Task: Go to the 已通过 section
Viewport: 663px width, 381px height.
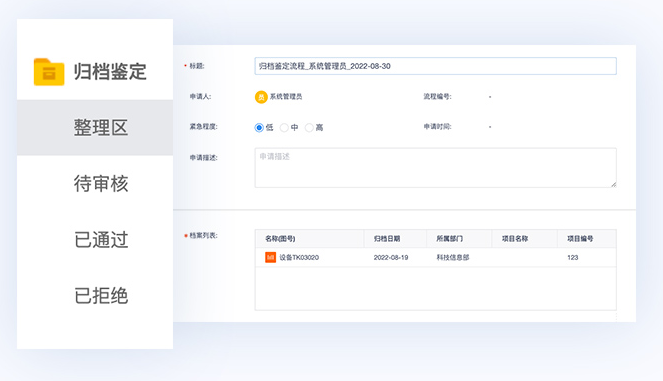Action: (101, 240)
